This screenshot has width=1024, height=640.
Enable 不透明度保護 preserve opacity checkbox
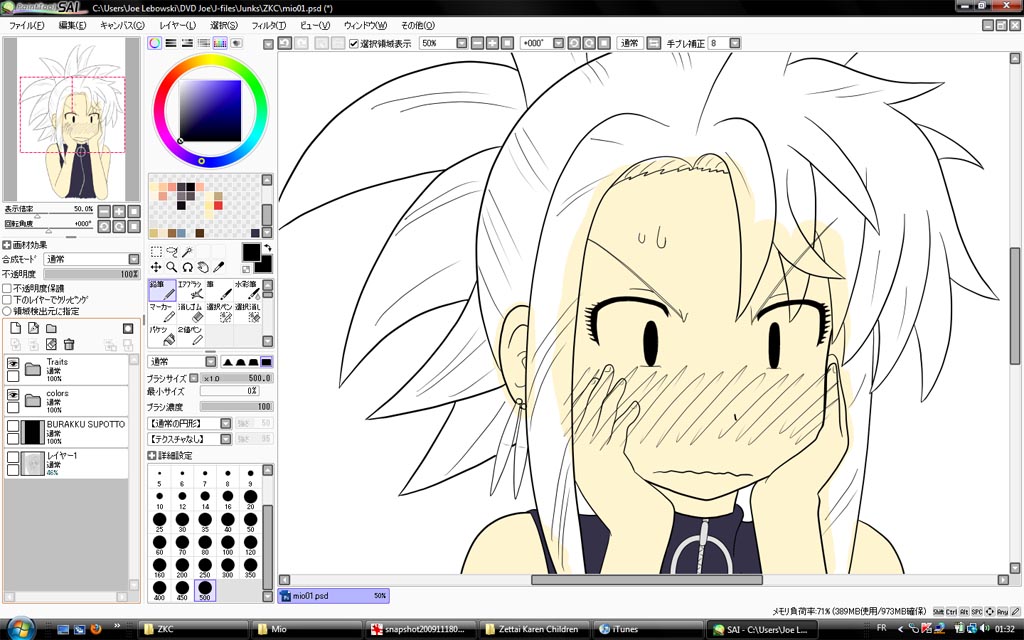(x=7, y=288)
